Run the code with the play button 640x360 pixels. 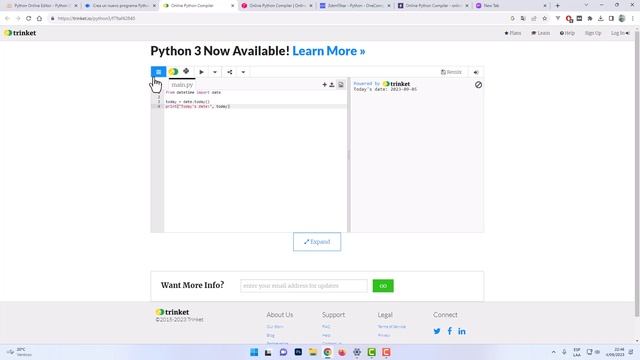[202, 72]
